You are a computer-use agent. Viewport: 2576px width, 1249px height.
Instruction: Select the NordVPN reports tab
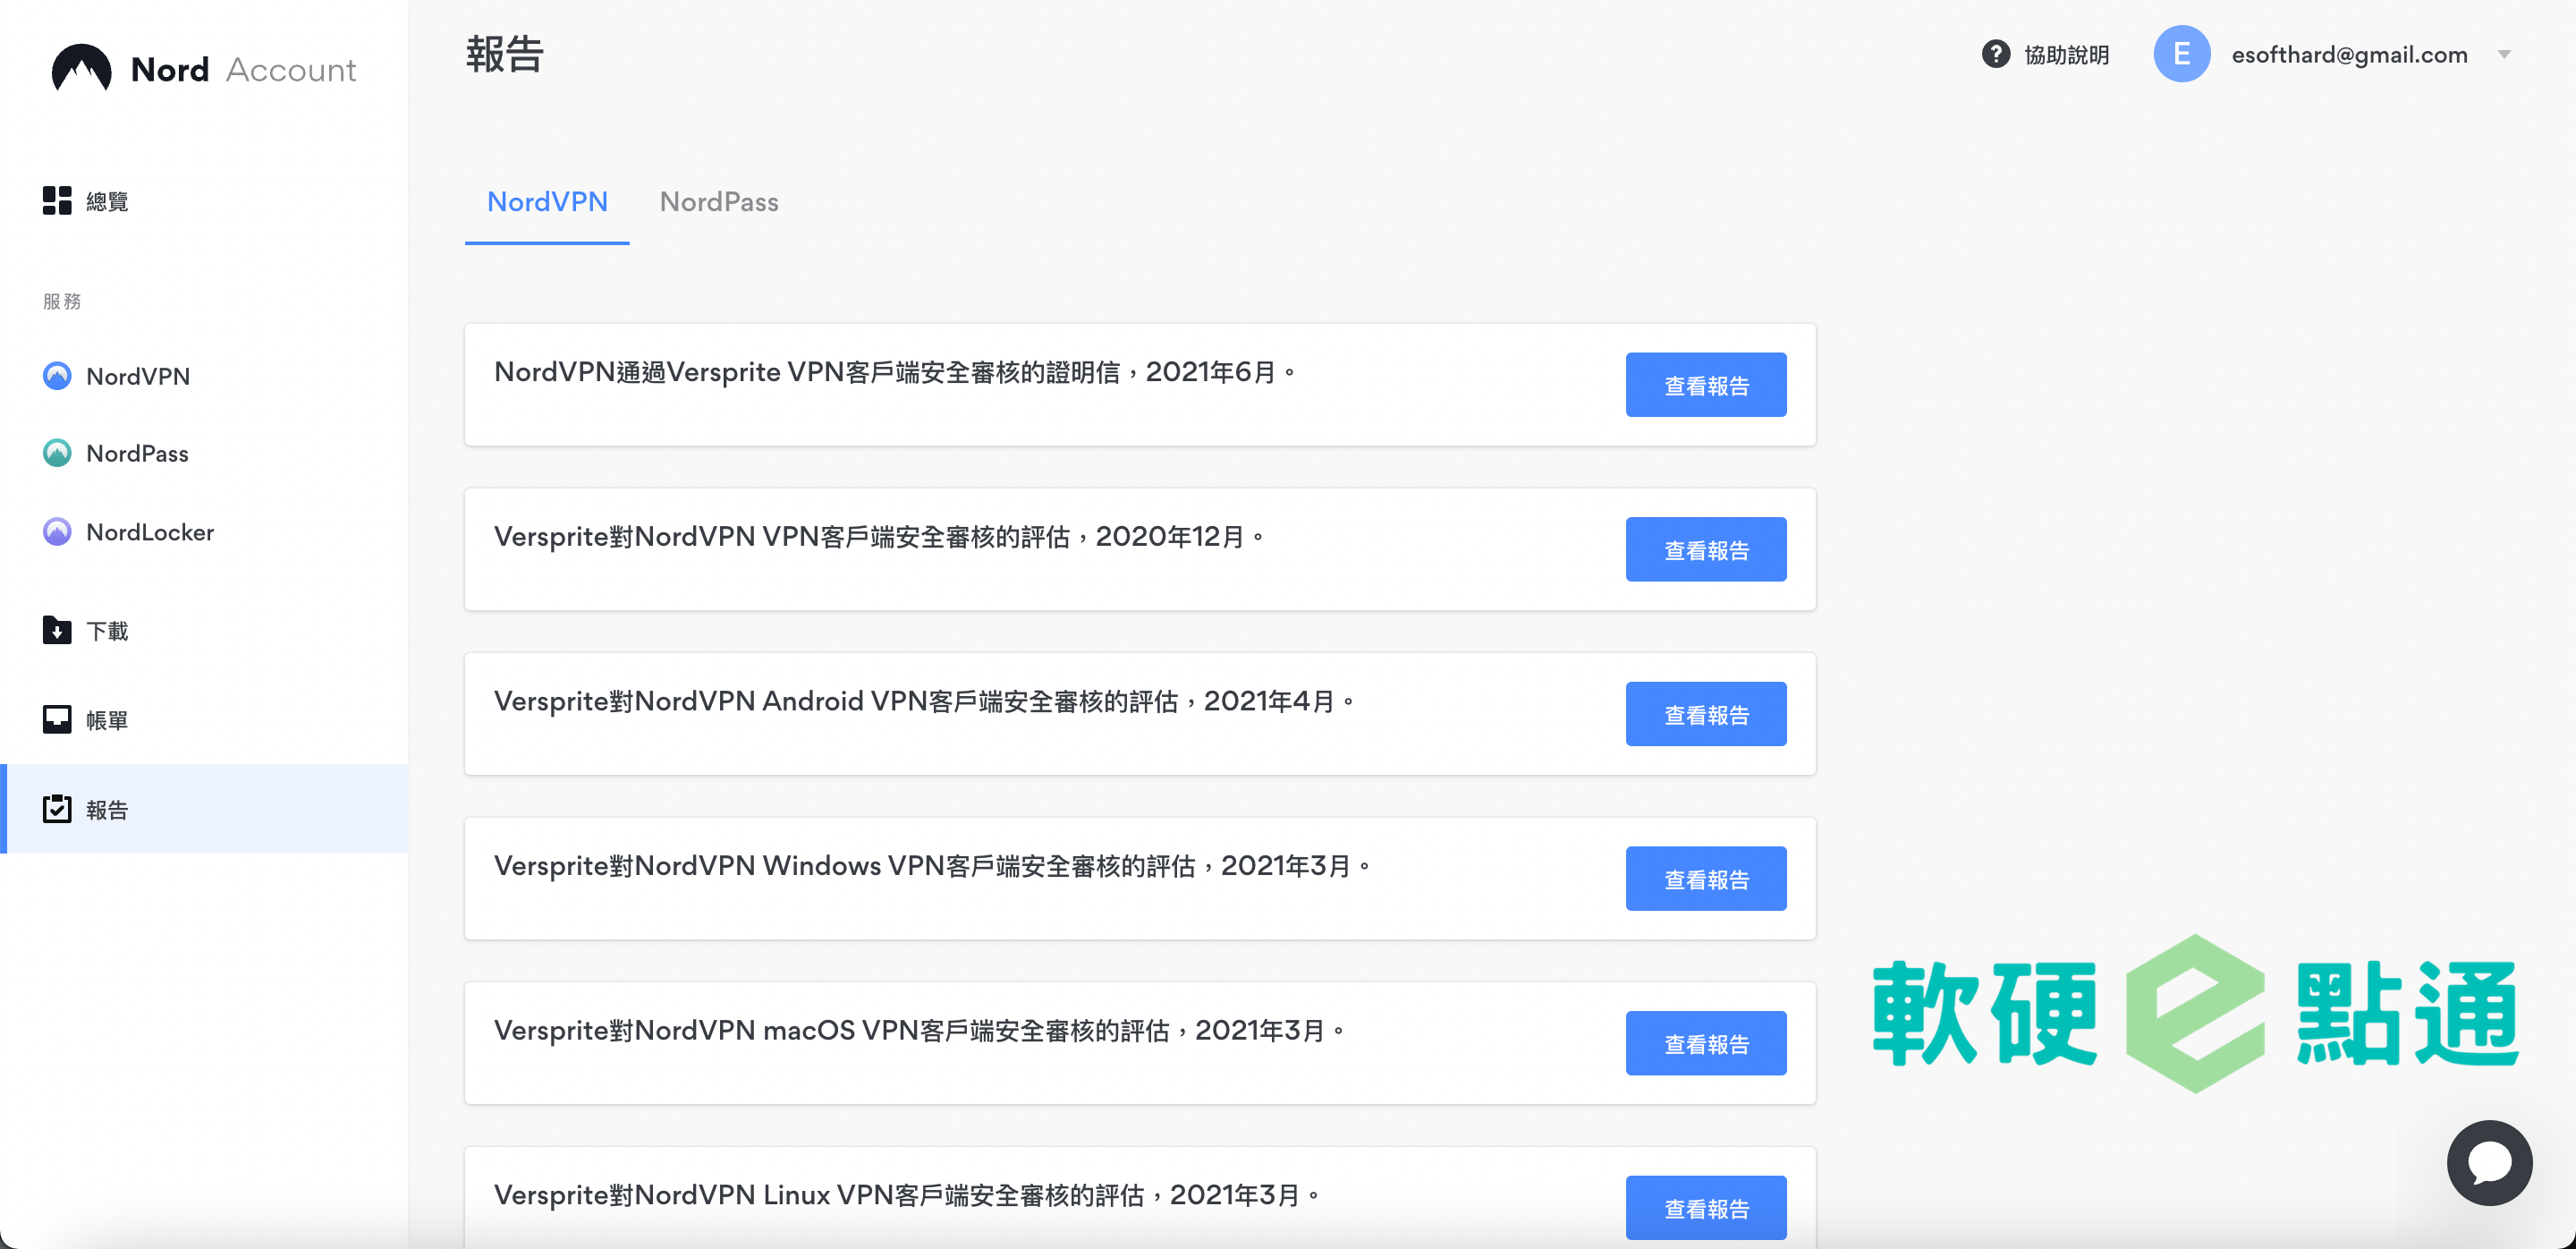point(547,202)
